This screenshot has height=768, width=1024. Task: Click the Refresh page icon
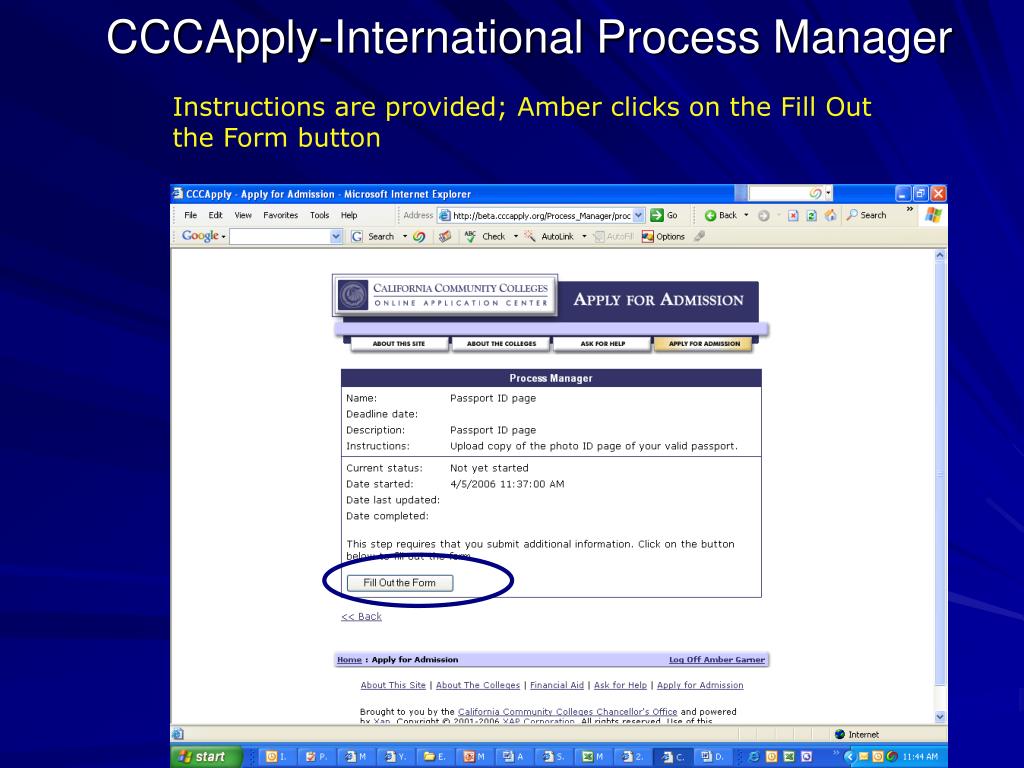tap(811, 216)
